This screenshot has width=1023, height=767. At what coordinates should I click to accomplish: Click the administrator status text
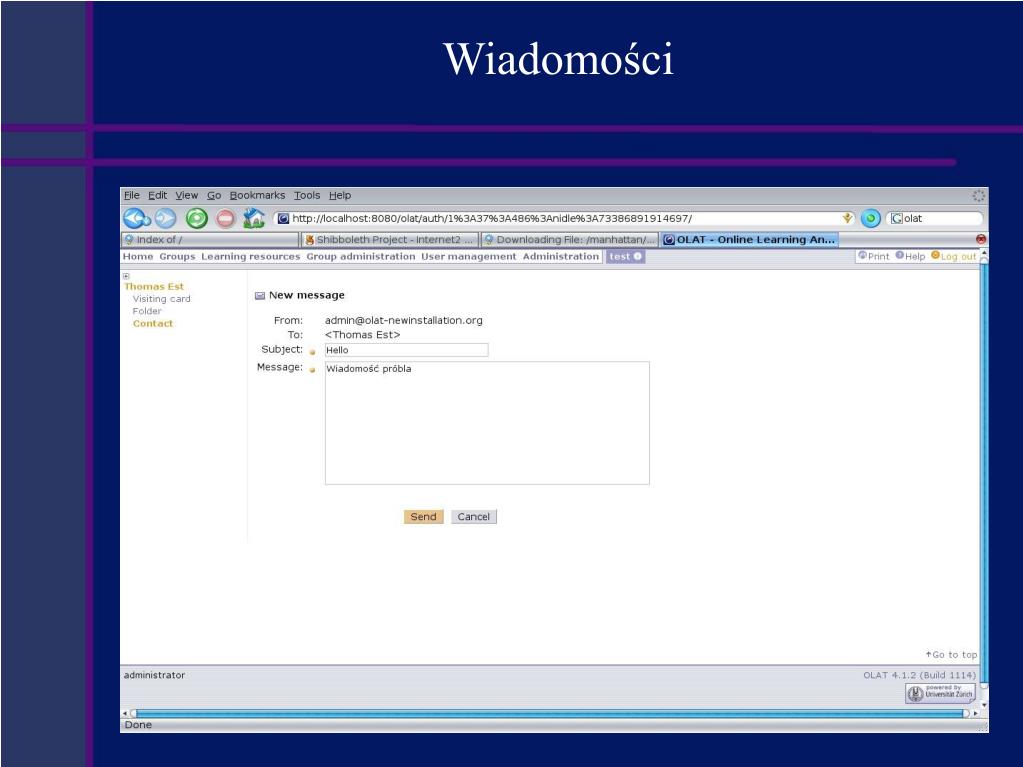click(x=154, y=675)
